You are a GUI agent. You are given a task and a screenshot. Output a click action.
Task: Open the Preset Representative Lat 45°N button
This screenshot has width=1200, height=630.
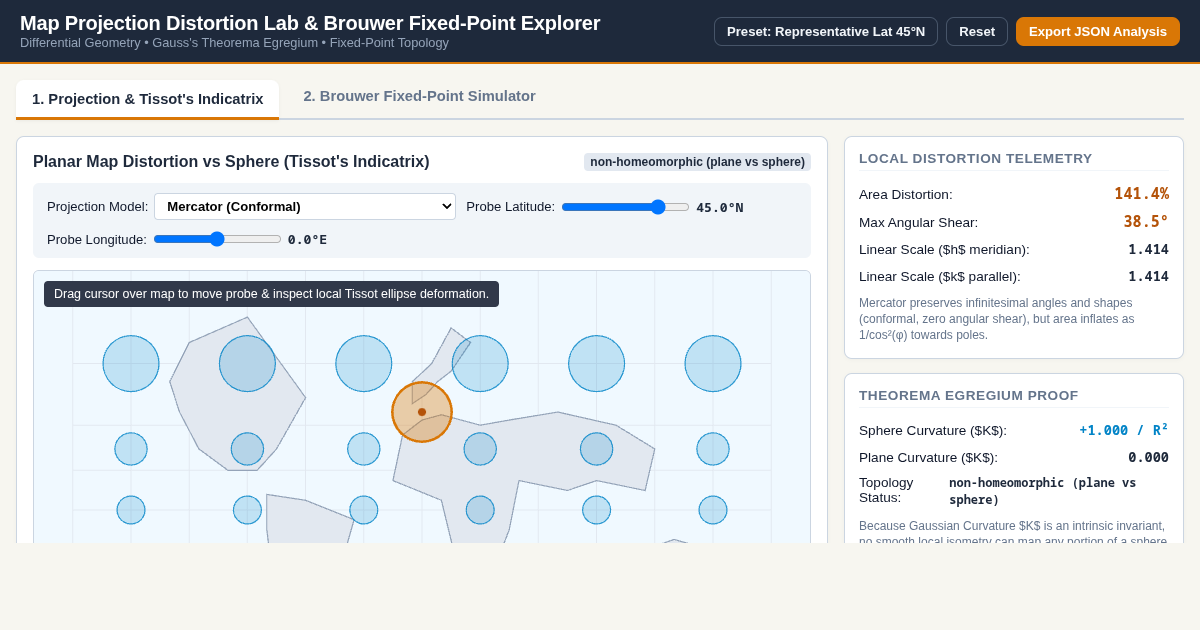826,31
